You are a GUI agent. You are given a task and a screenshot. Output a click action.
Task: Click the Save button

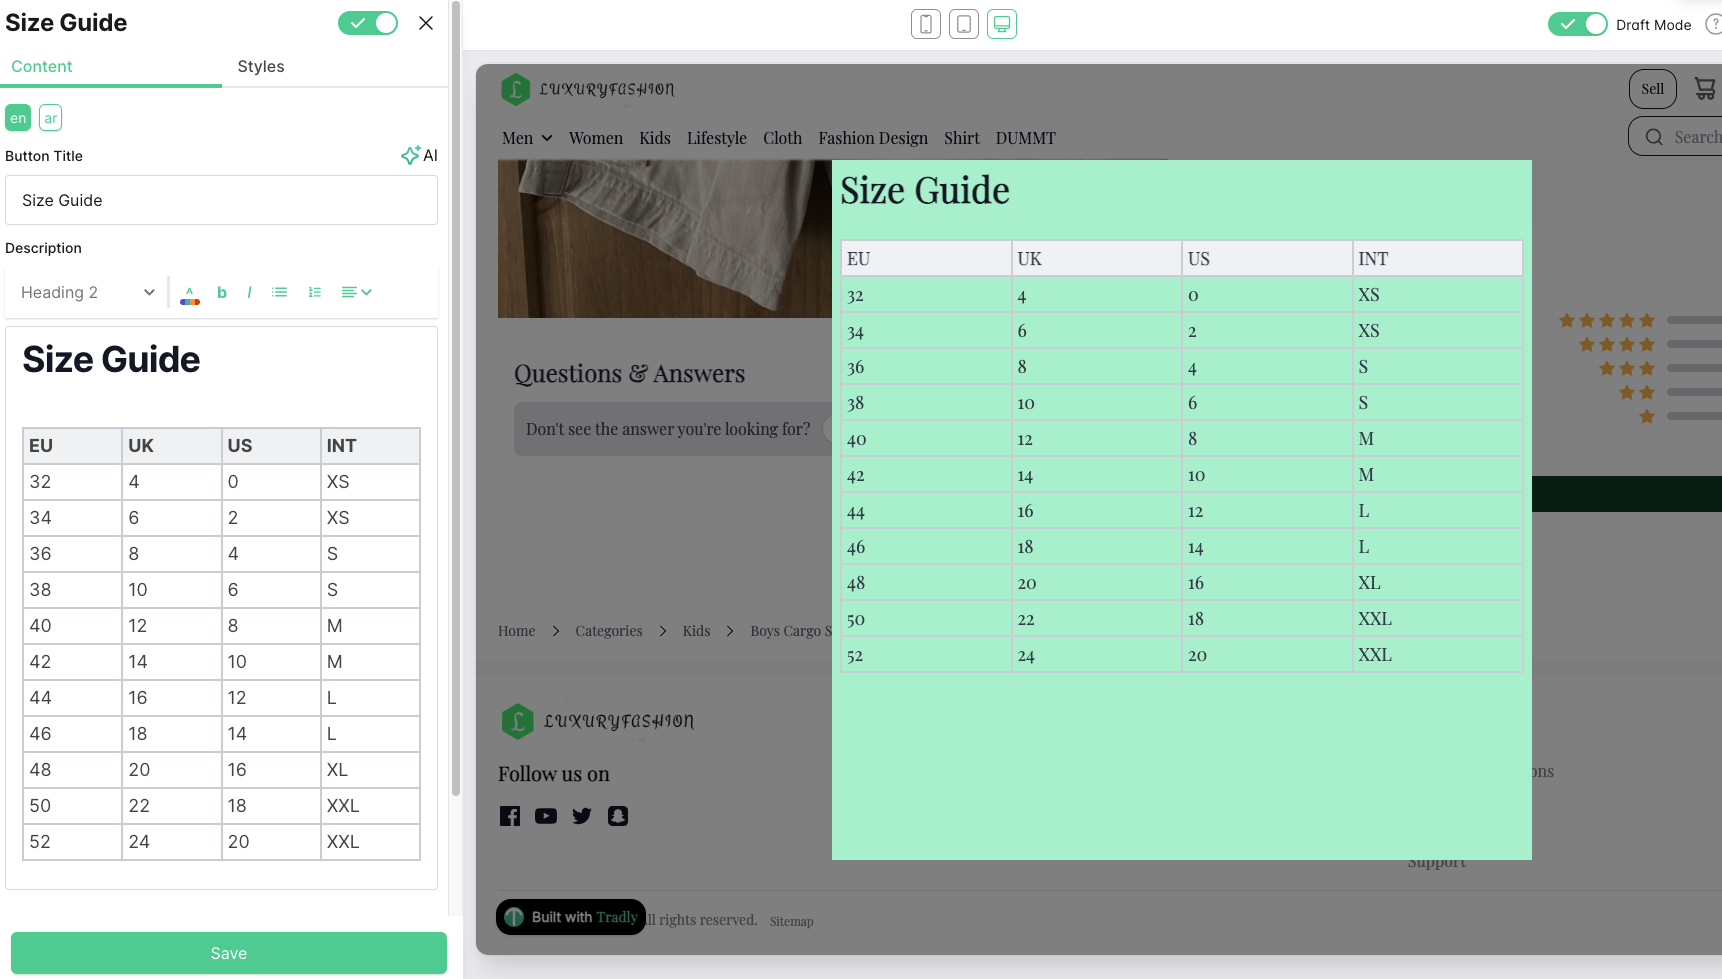click(229, 953)
